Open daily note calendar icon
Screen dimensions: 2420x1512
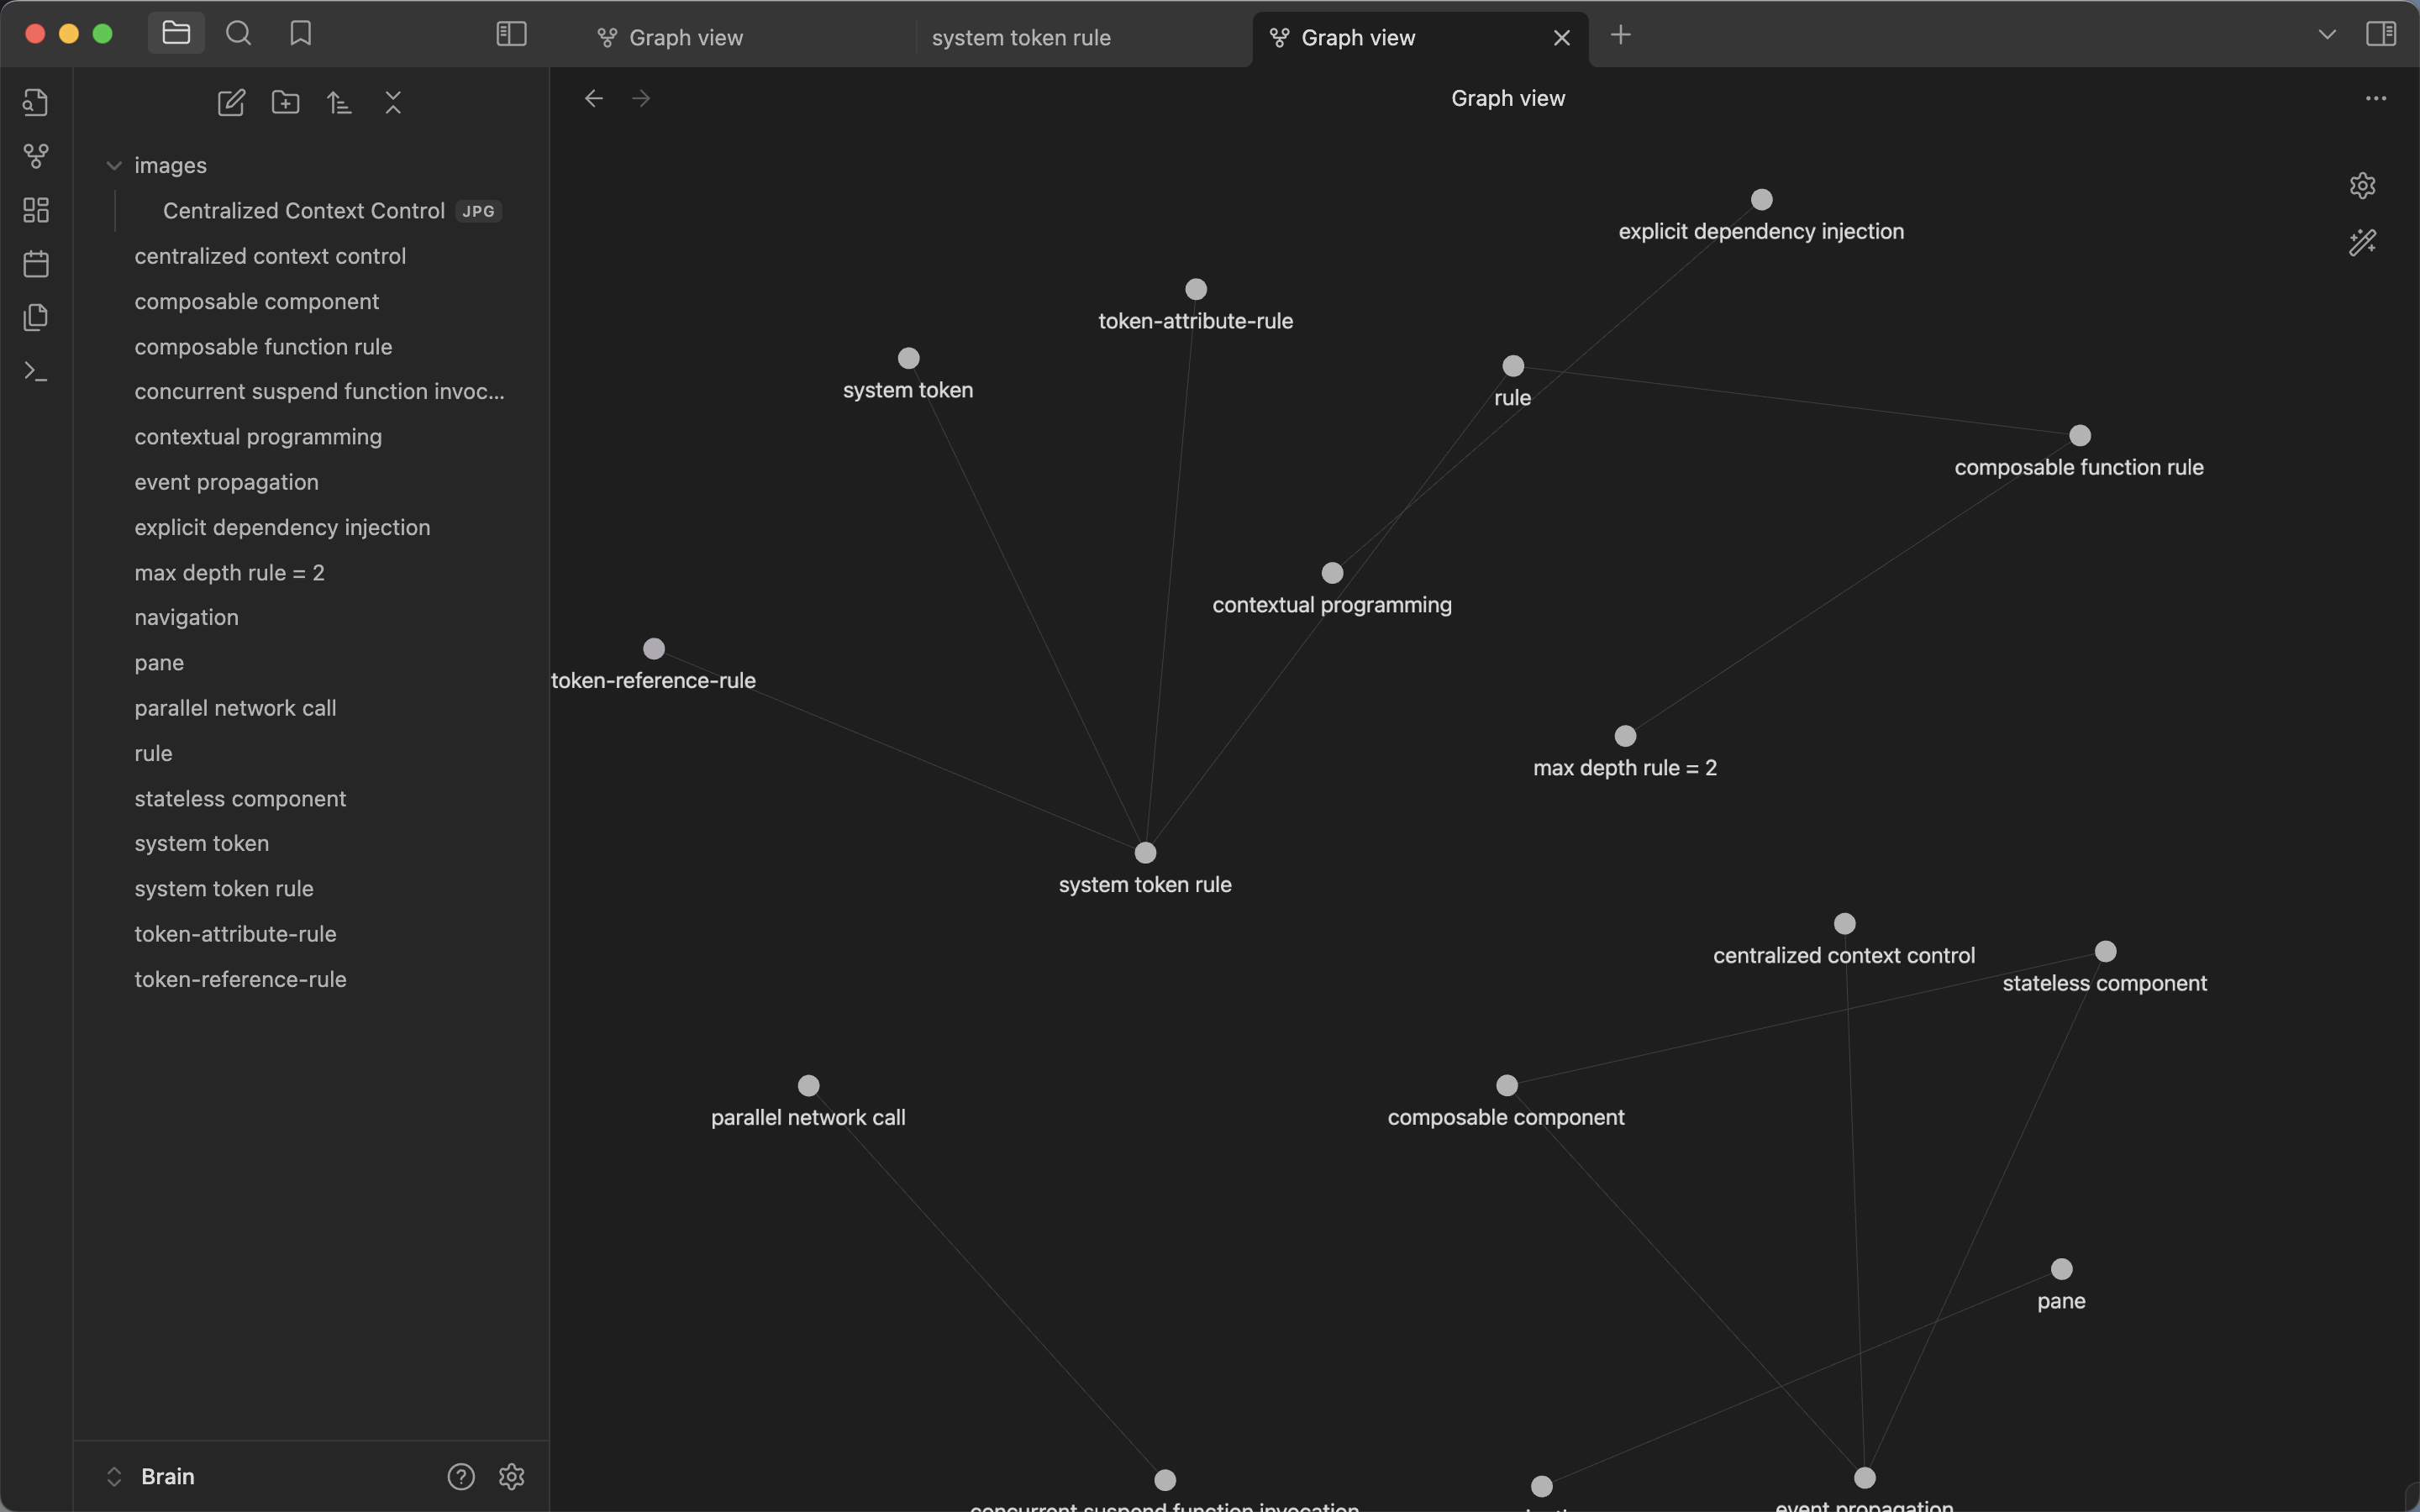pos(36,264)
